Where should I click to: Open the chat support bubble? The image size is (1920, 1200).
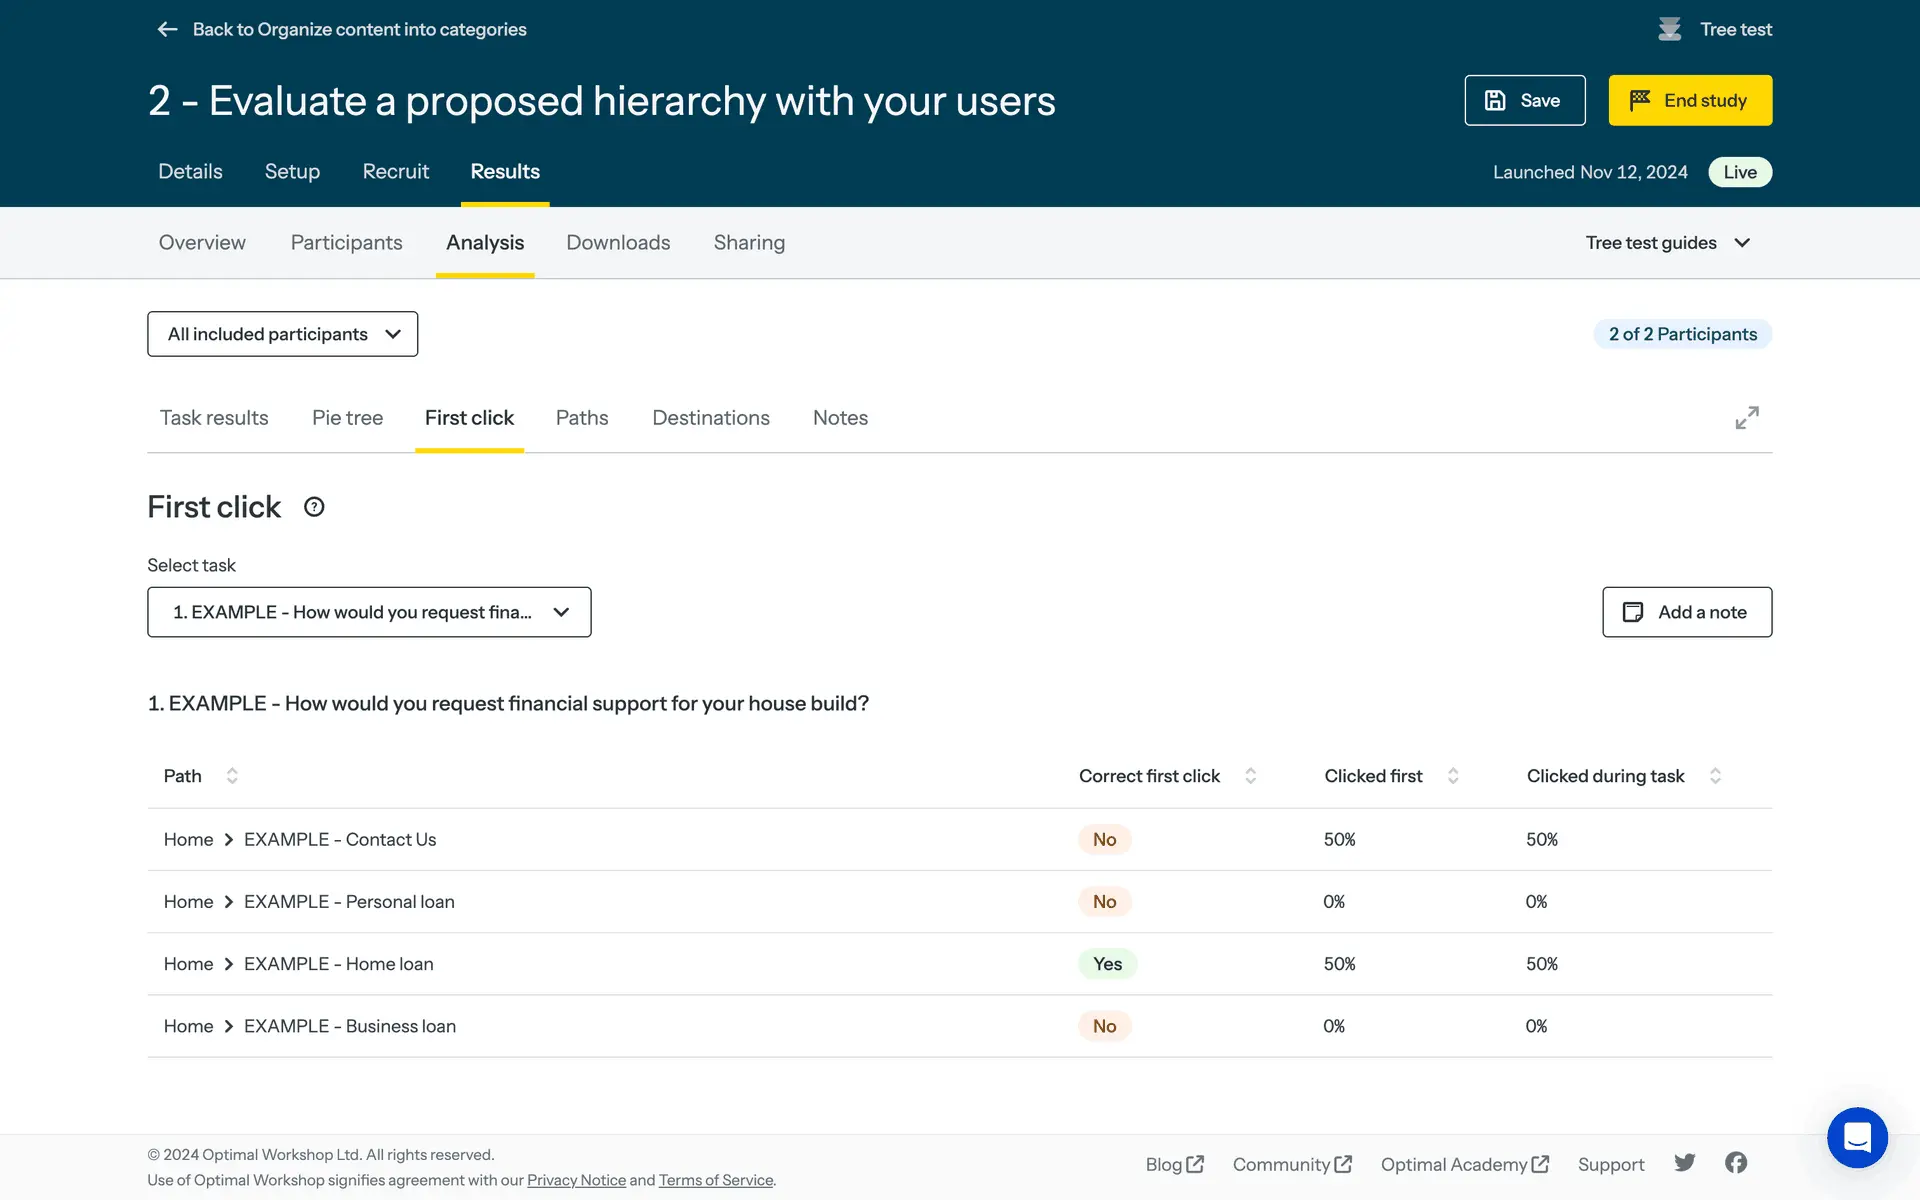point(1856,1137)
